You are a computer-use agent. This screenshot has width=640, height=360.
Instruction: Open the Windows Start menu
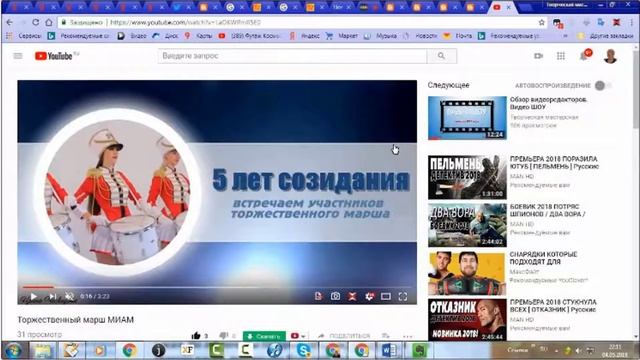pos(13,351)
